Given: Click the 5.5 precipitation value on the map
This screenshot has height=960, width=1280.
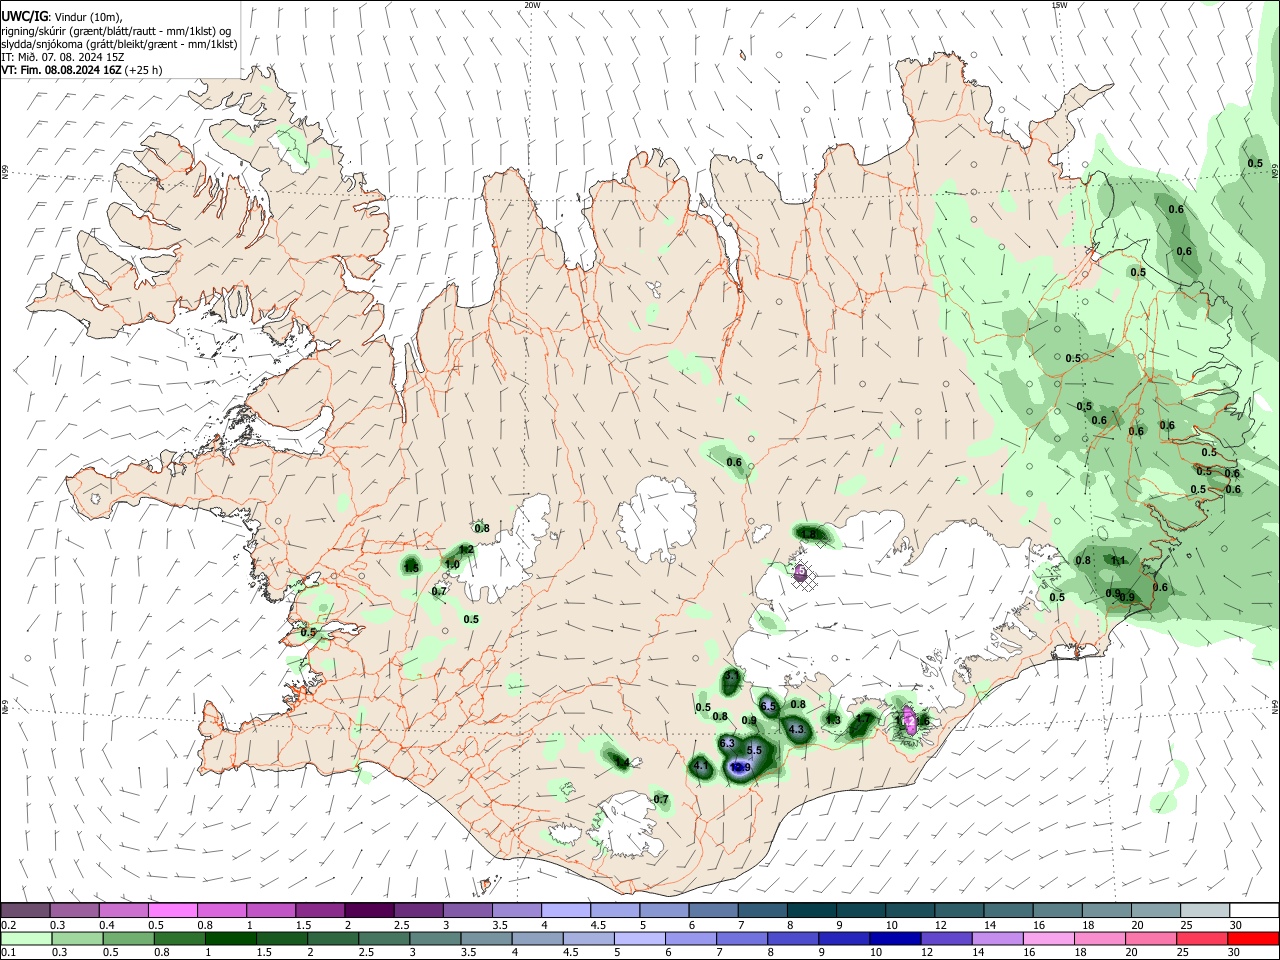Looking at the screenshot, I should pos(754,750).
